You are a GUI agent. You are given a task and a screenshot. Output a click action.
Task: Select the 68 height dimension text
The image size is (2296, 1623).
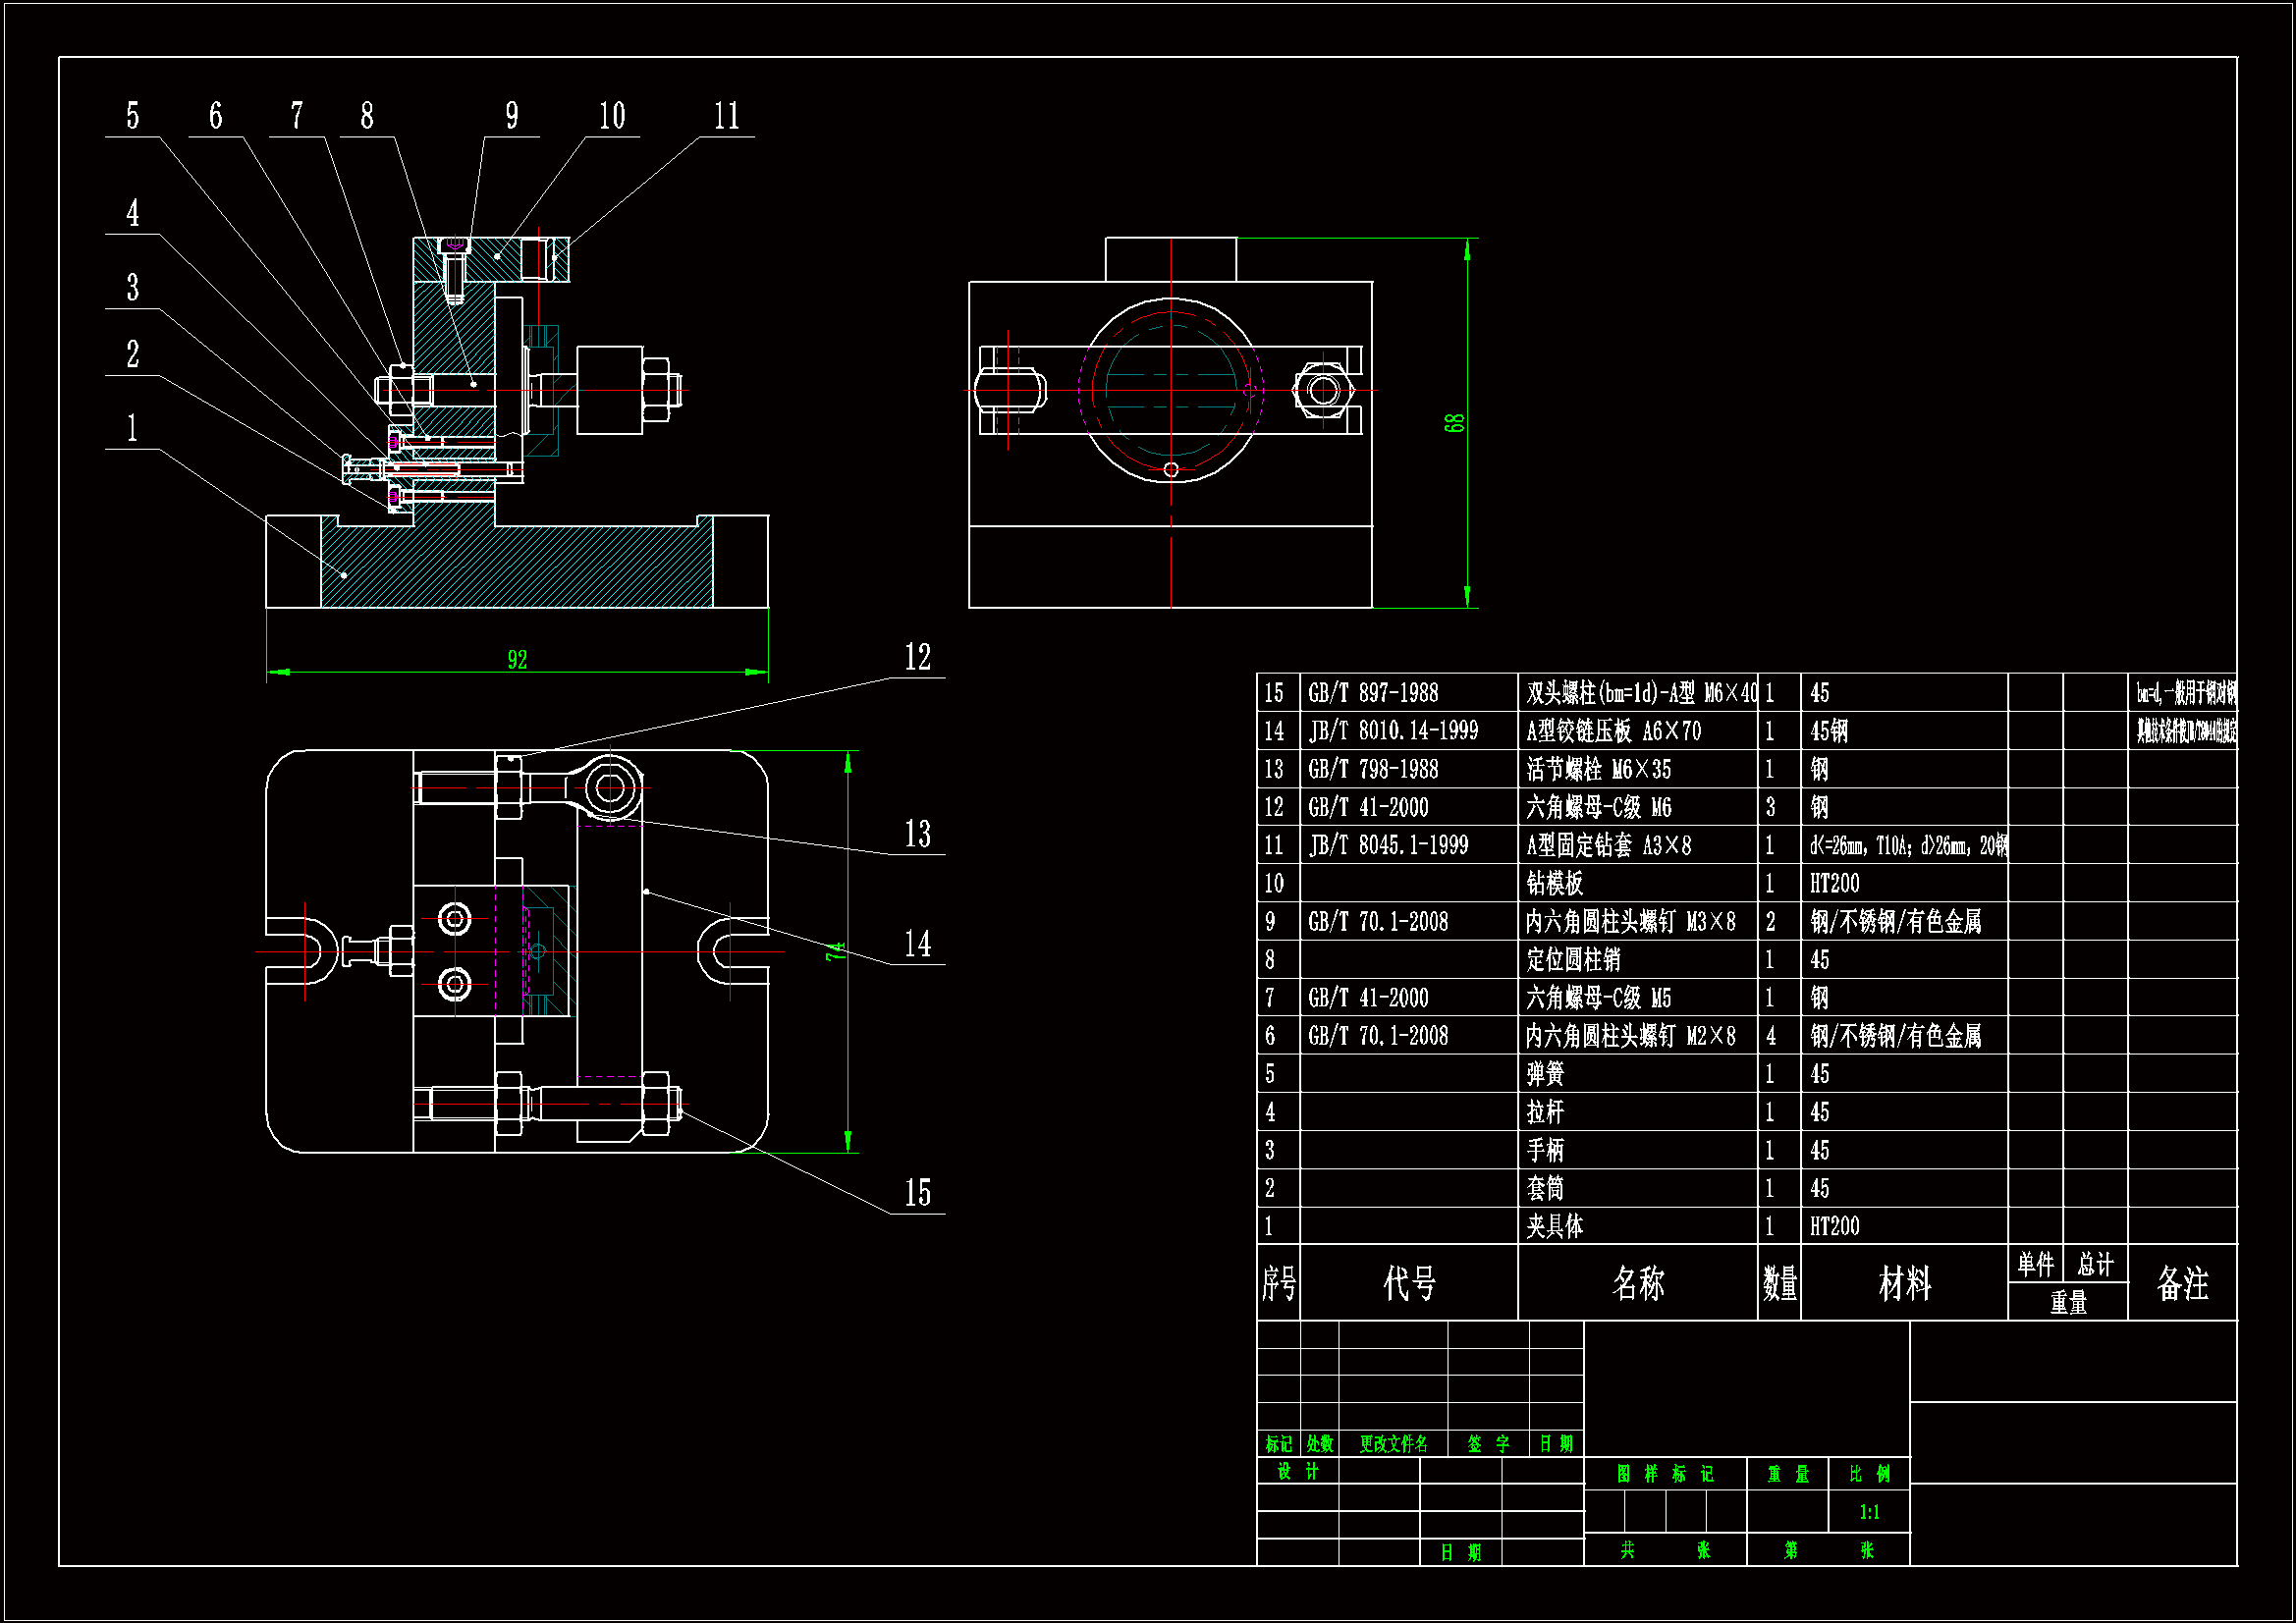point(1455,423)
